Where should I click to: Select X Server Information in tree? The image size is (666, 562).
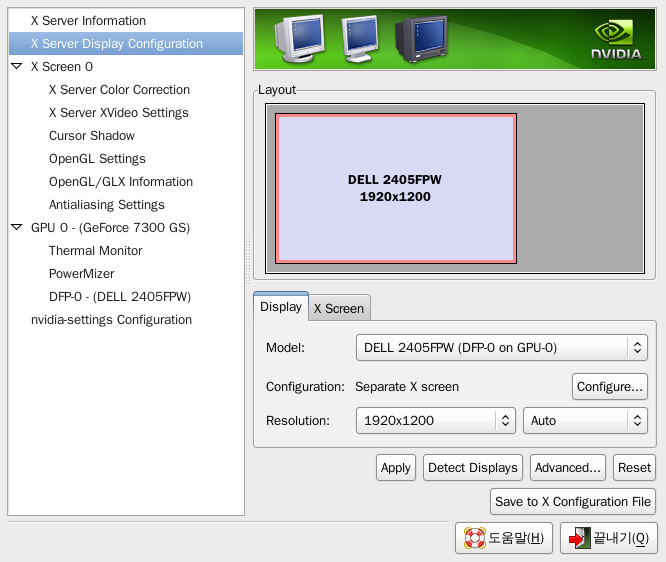click(x=126, y=20)
